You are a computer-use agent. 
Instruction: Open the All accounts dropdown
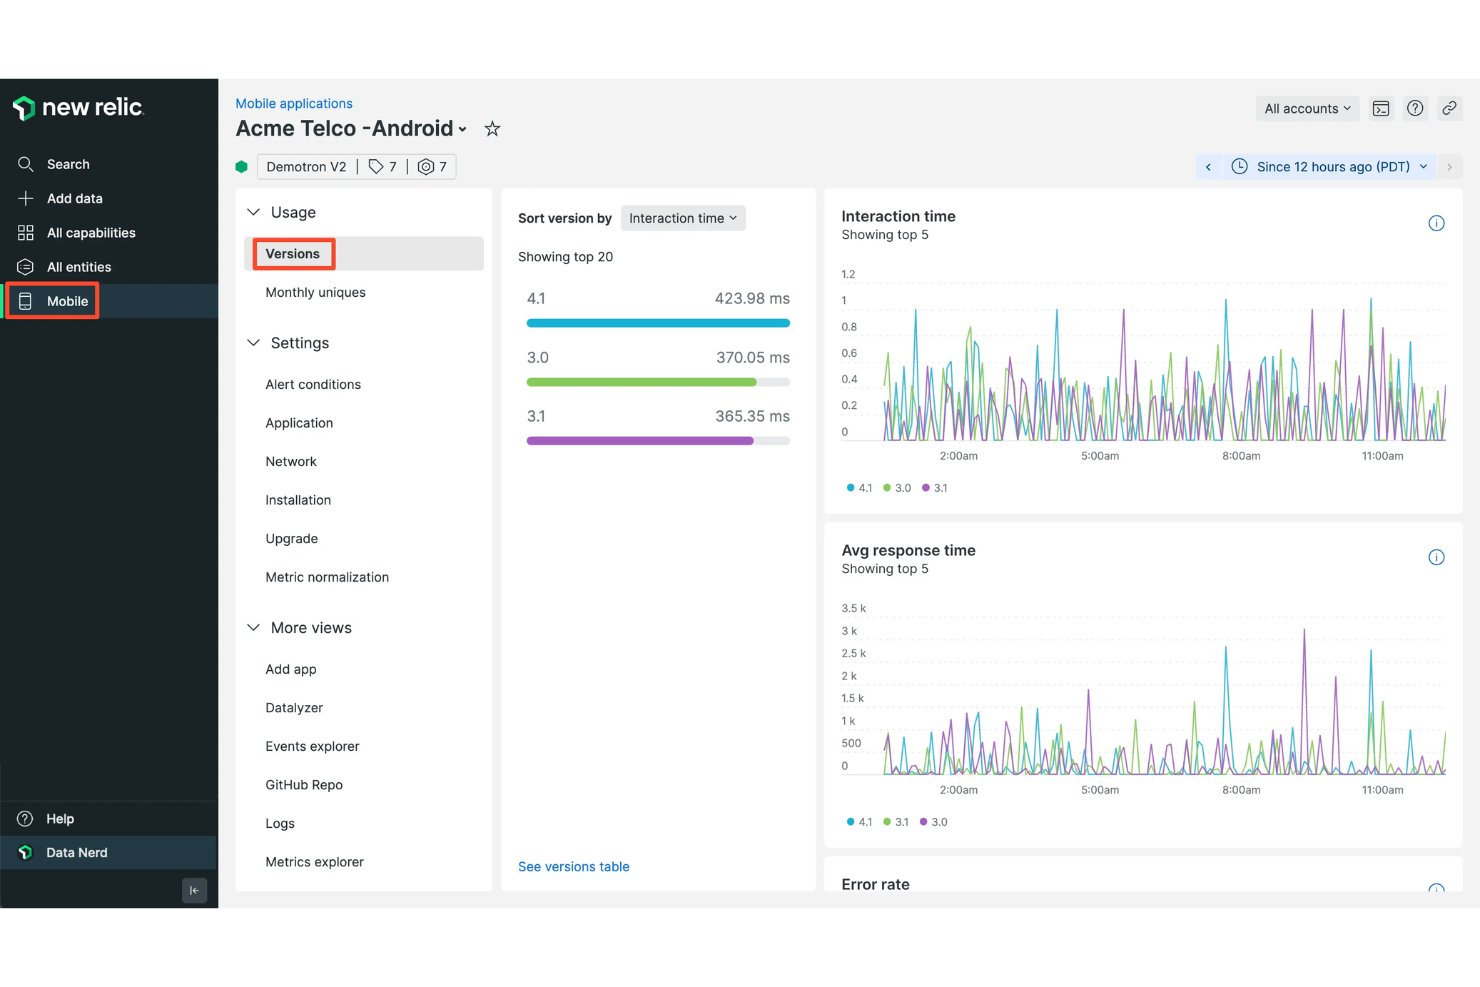(1307, 108)
